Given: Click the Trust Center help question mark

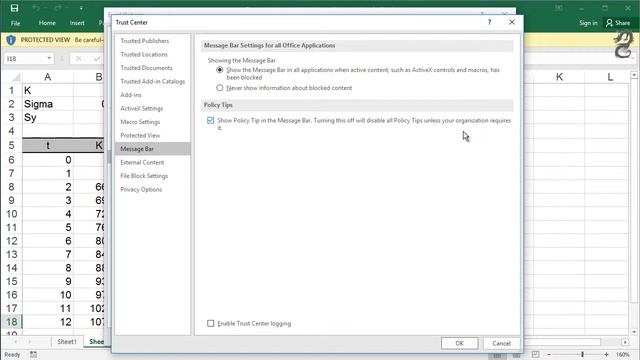Looking at the screenshot, I should [x=489, y=22].
